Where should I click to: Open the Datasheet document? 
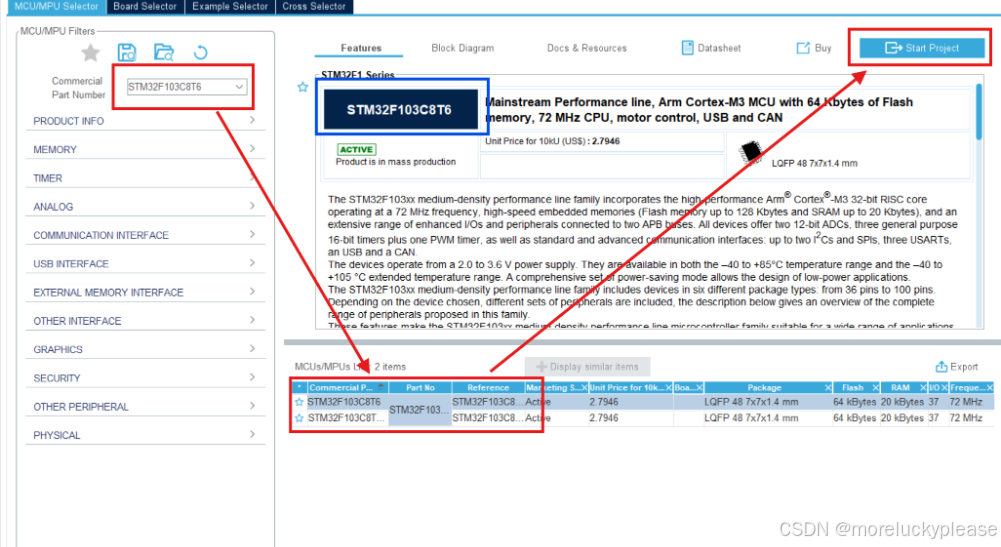coord(711,48)
